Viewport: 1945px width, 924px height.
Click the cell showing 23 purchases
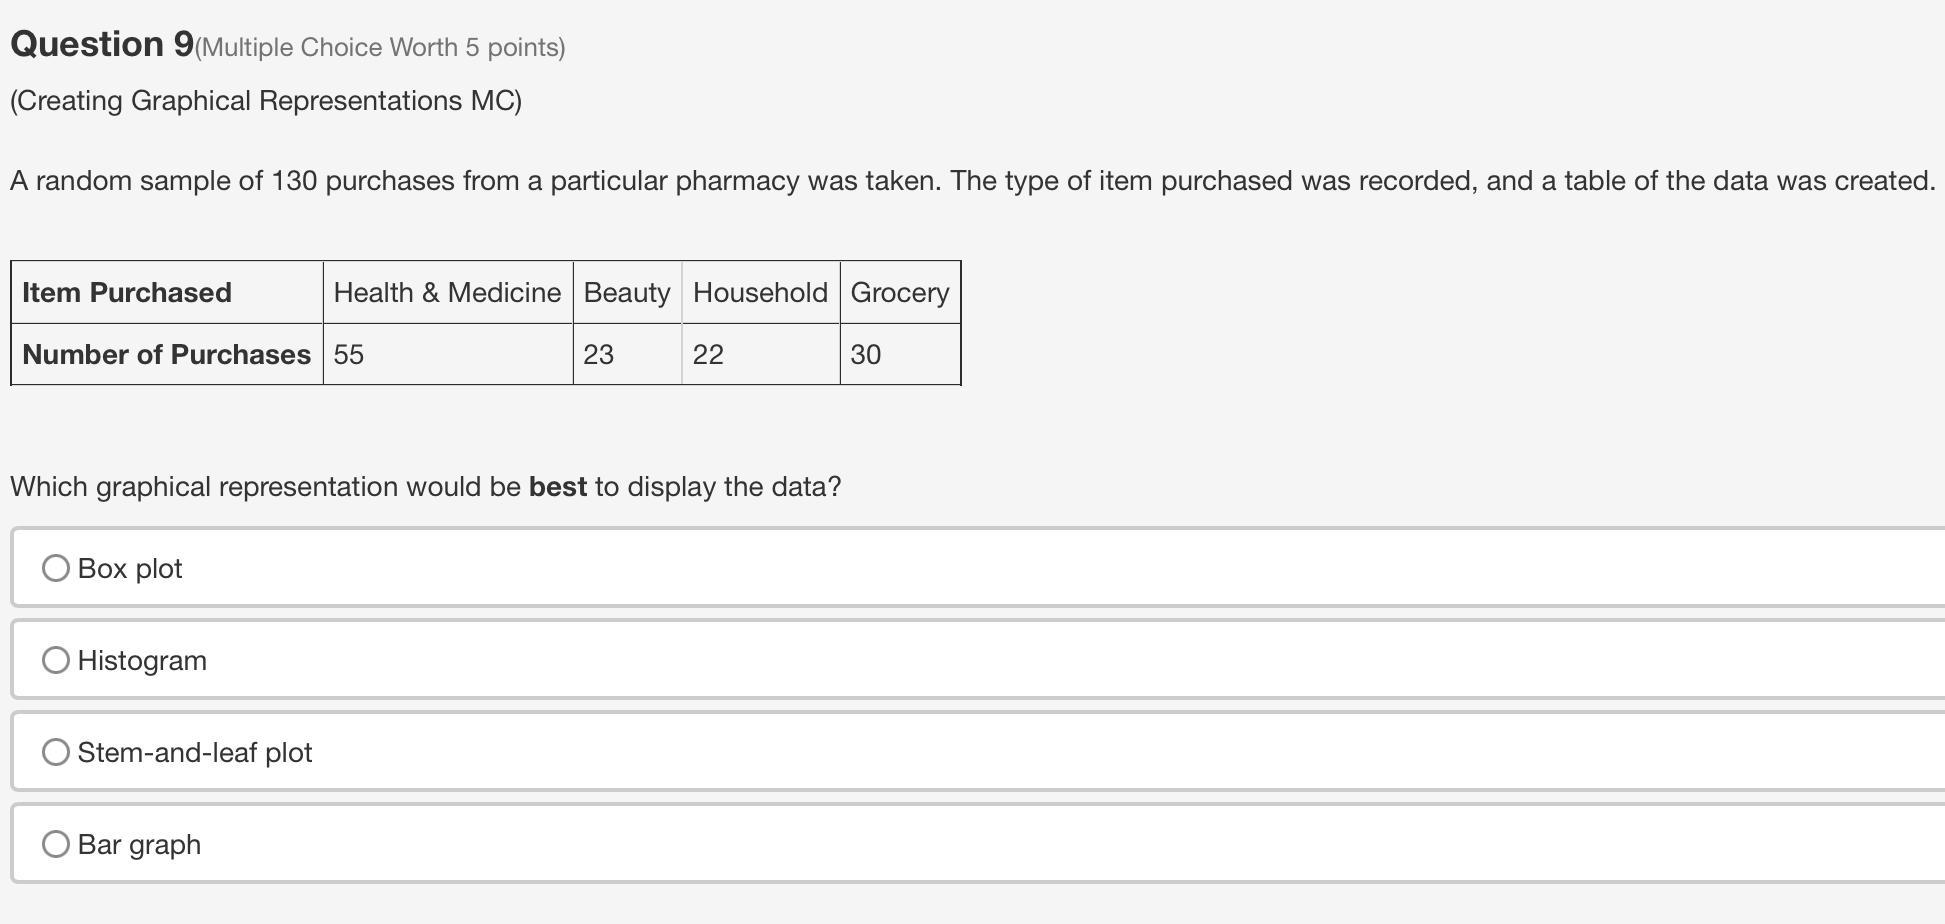tap(627, 354)
